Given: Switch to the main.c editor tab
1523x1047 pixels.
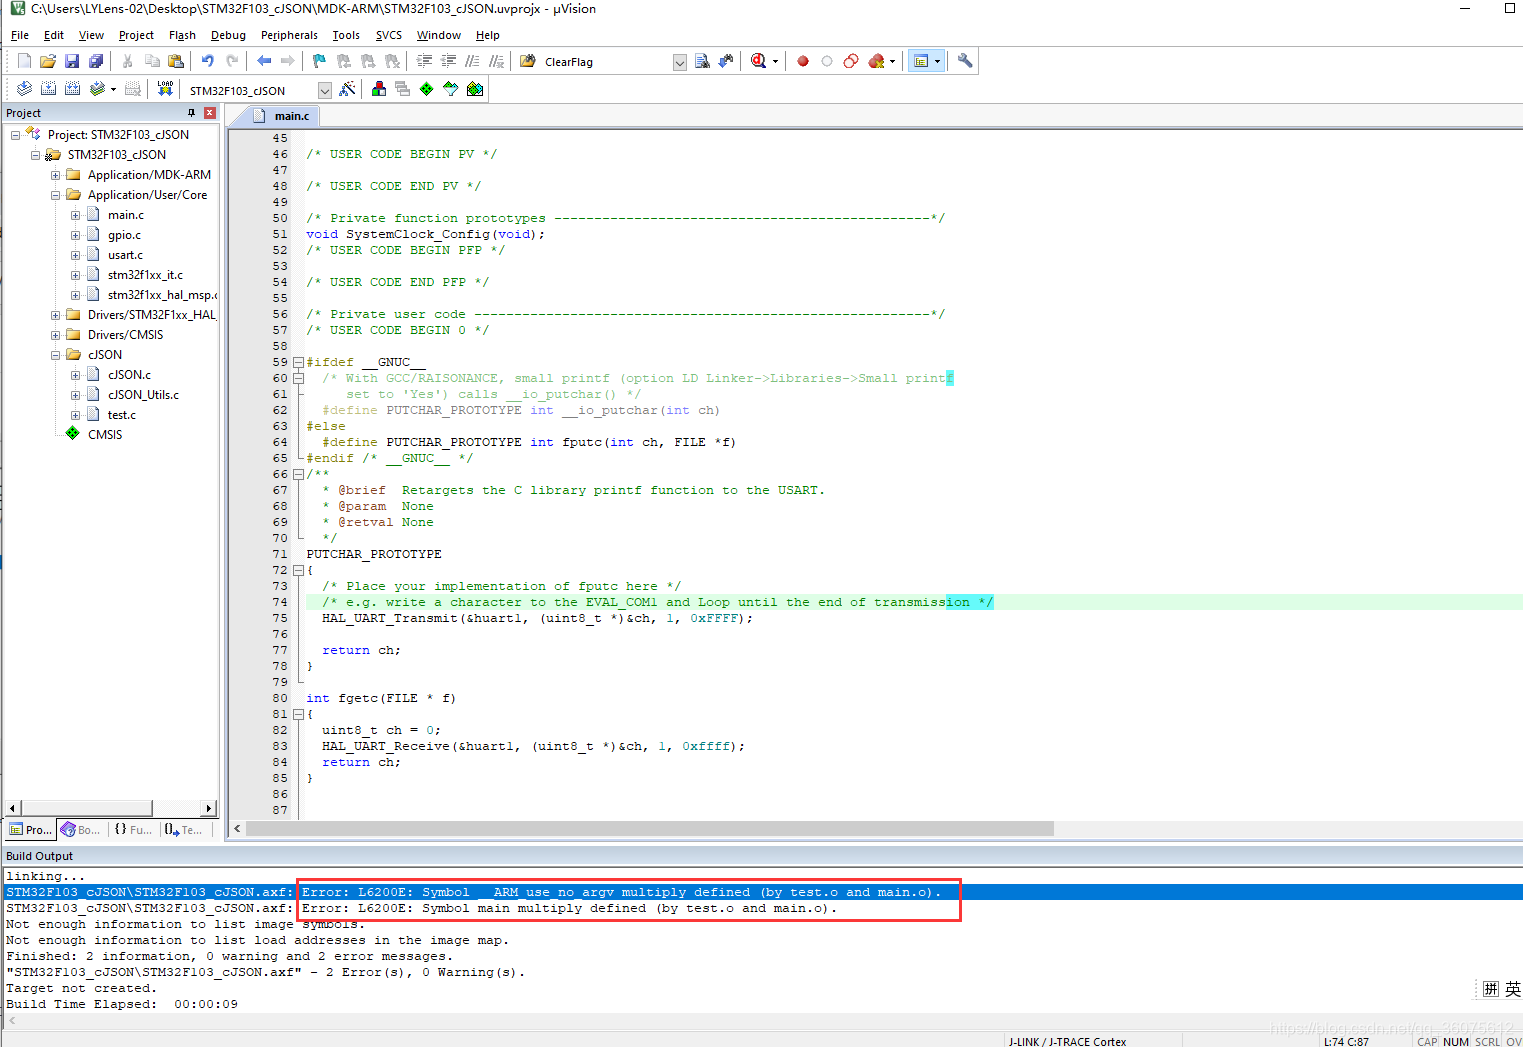Looking at the screenshot, I should (288, 115).
